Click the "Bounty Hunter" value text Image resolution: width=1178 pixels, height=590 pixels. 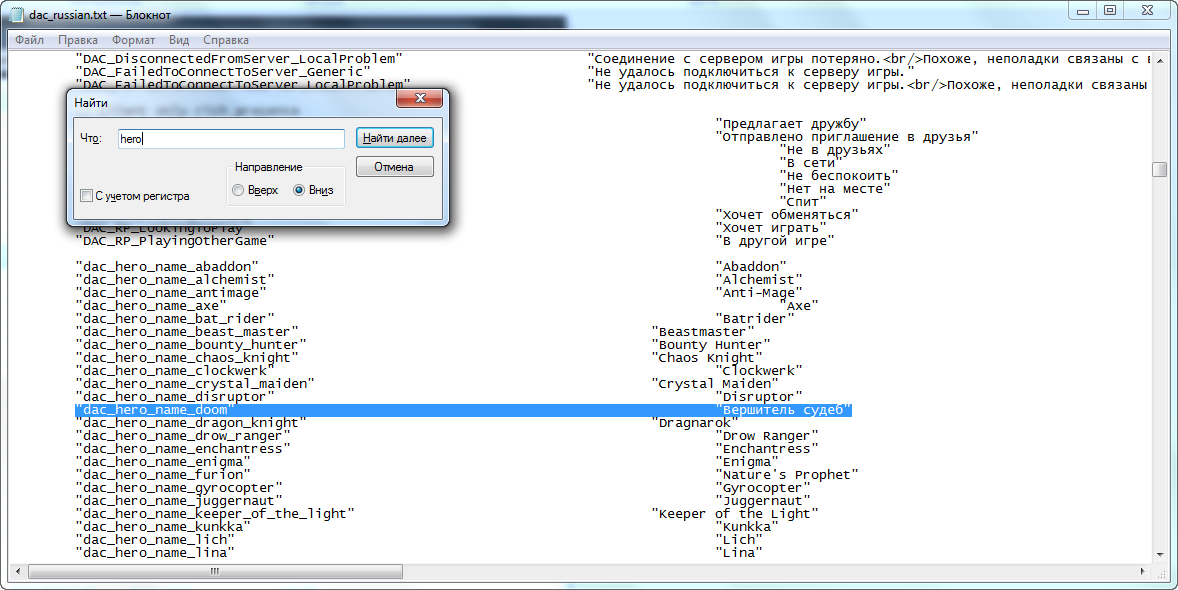coord(711,345)
